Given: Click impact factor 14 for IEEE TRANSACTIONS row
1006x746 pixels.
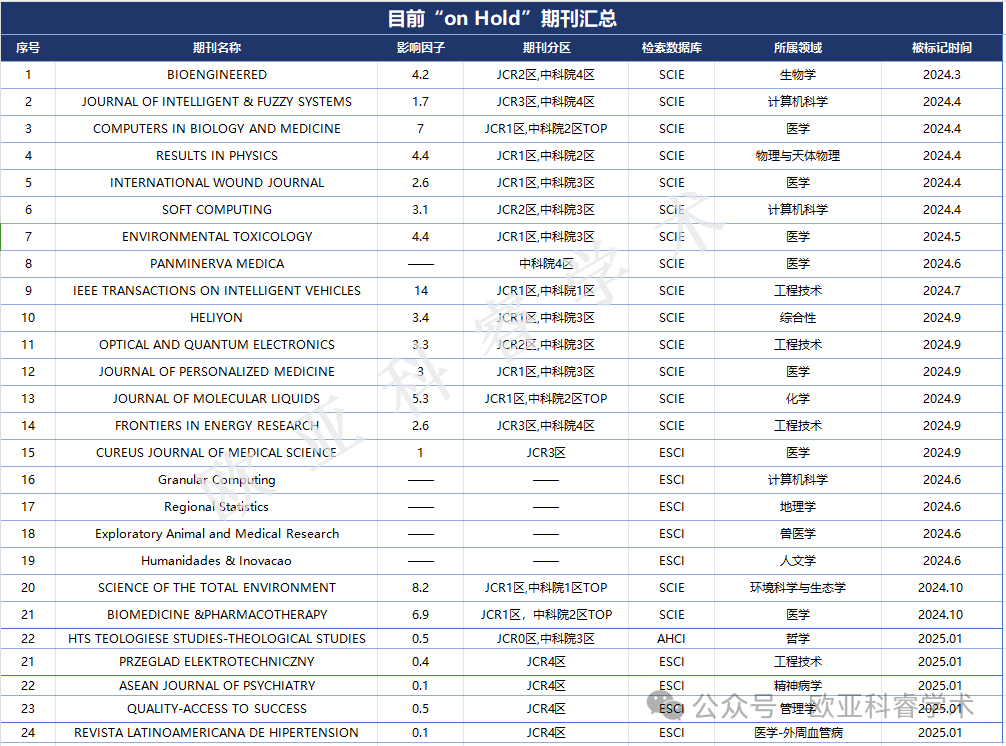Looking at the screenshot, I should [x=420, y=290].
